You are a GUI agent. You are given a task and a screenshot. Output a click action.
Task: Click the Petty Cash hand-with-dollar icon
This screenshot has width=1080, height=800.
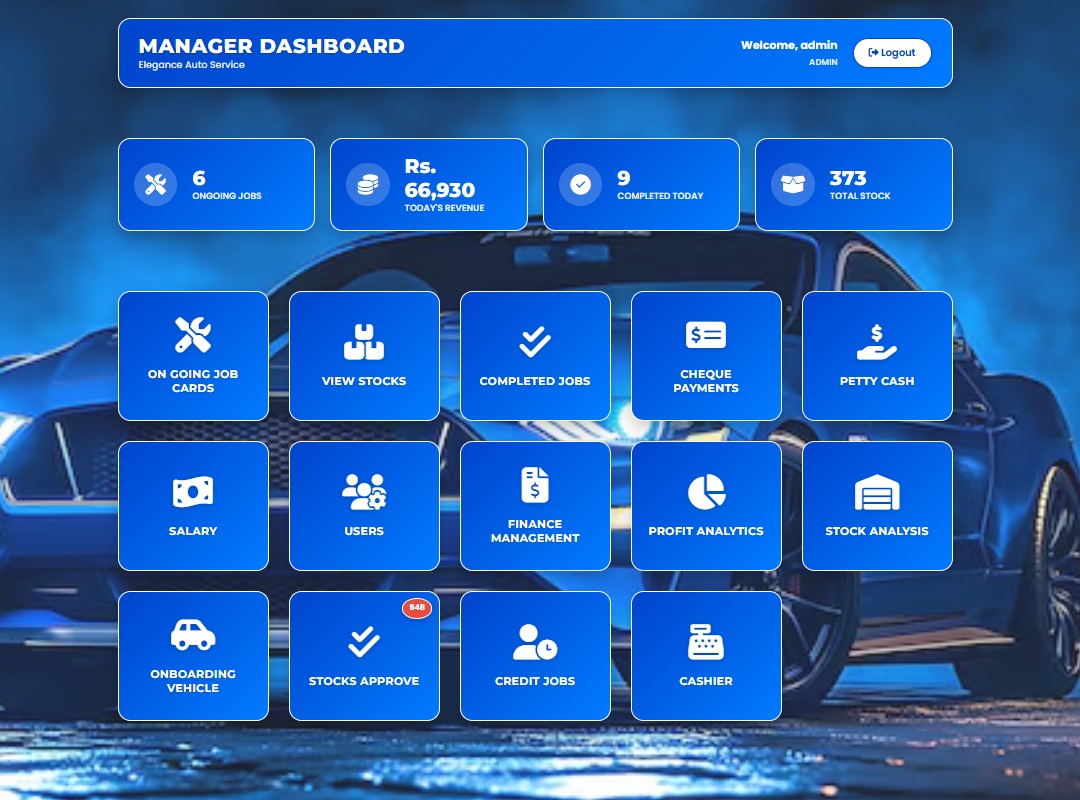click(877, 342)
